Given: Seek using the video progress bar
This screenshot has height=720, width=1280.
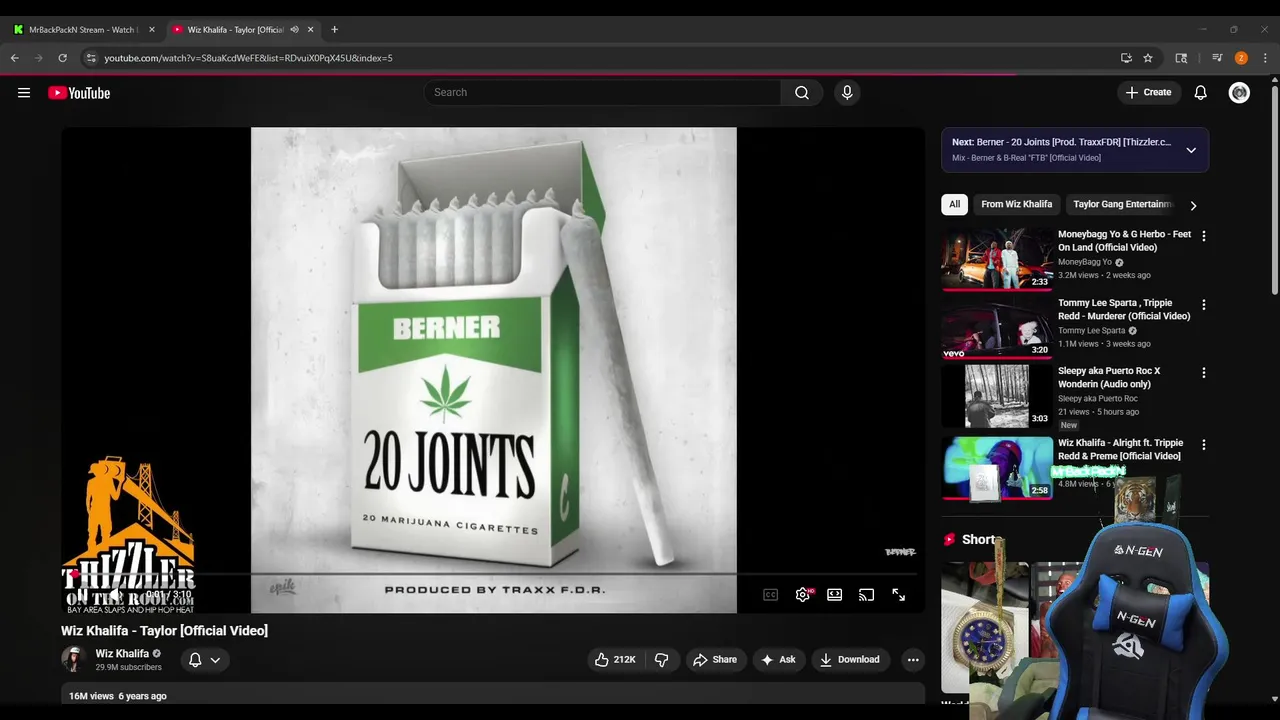Looking at the screenshot, I should pyautogui.click(x=493, y=575).
